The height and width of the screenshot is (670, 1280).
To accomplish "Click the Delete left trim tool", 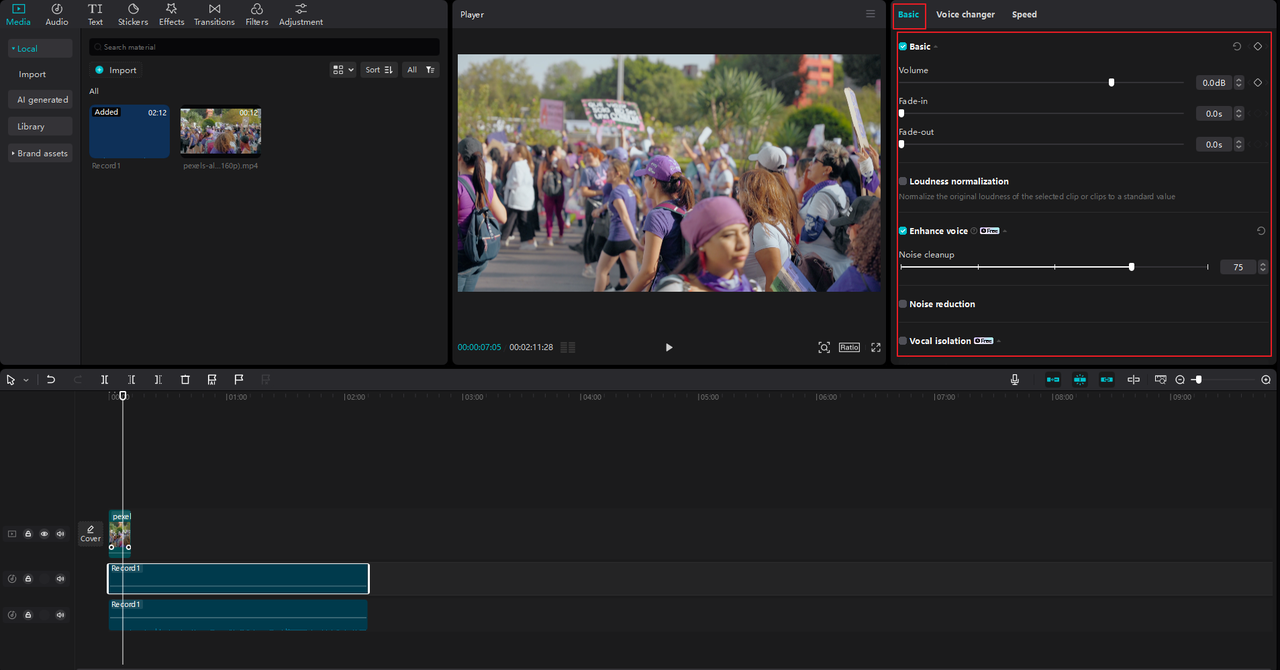I will 132,380.
